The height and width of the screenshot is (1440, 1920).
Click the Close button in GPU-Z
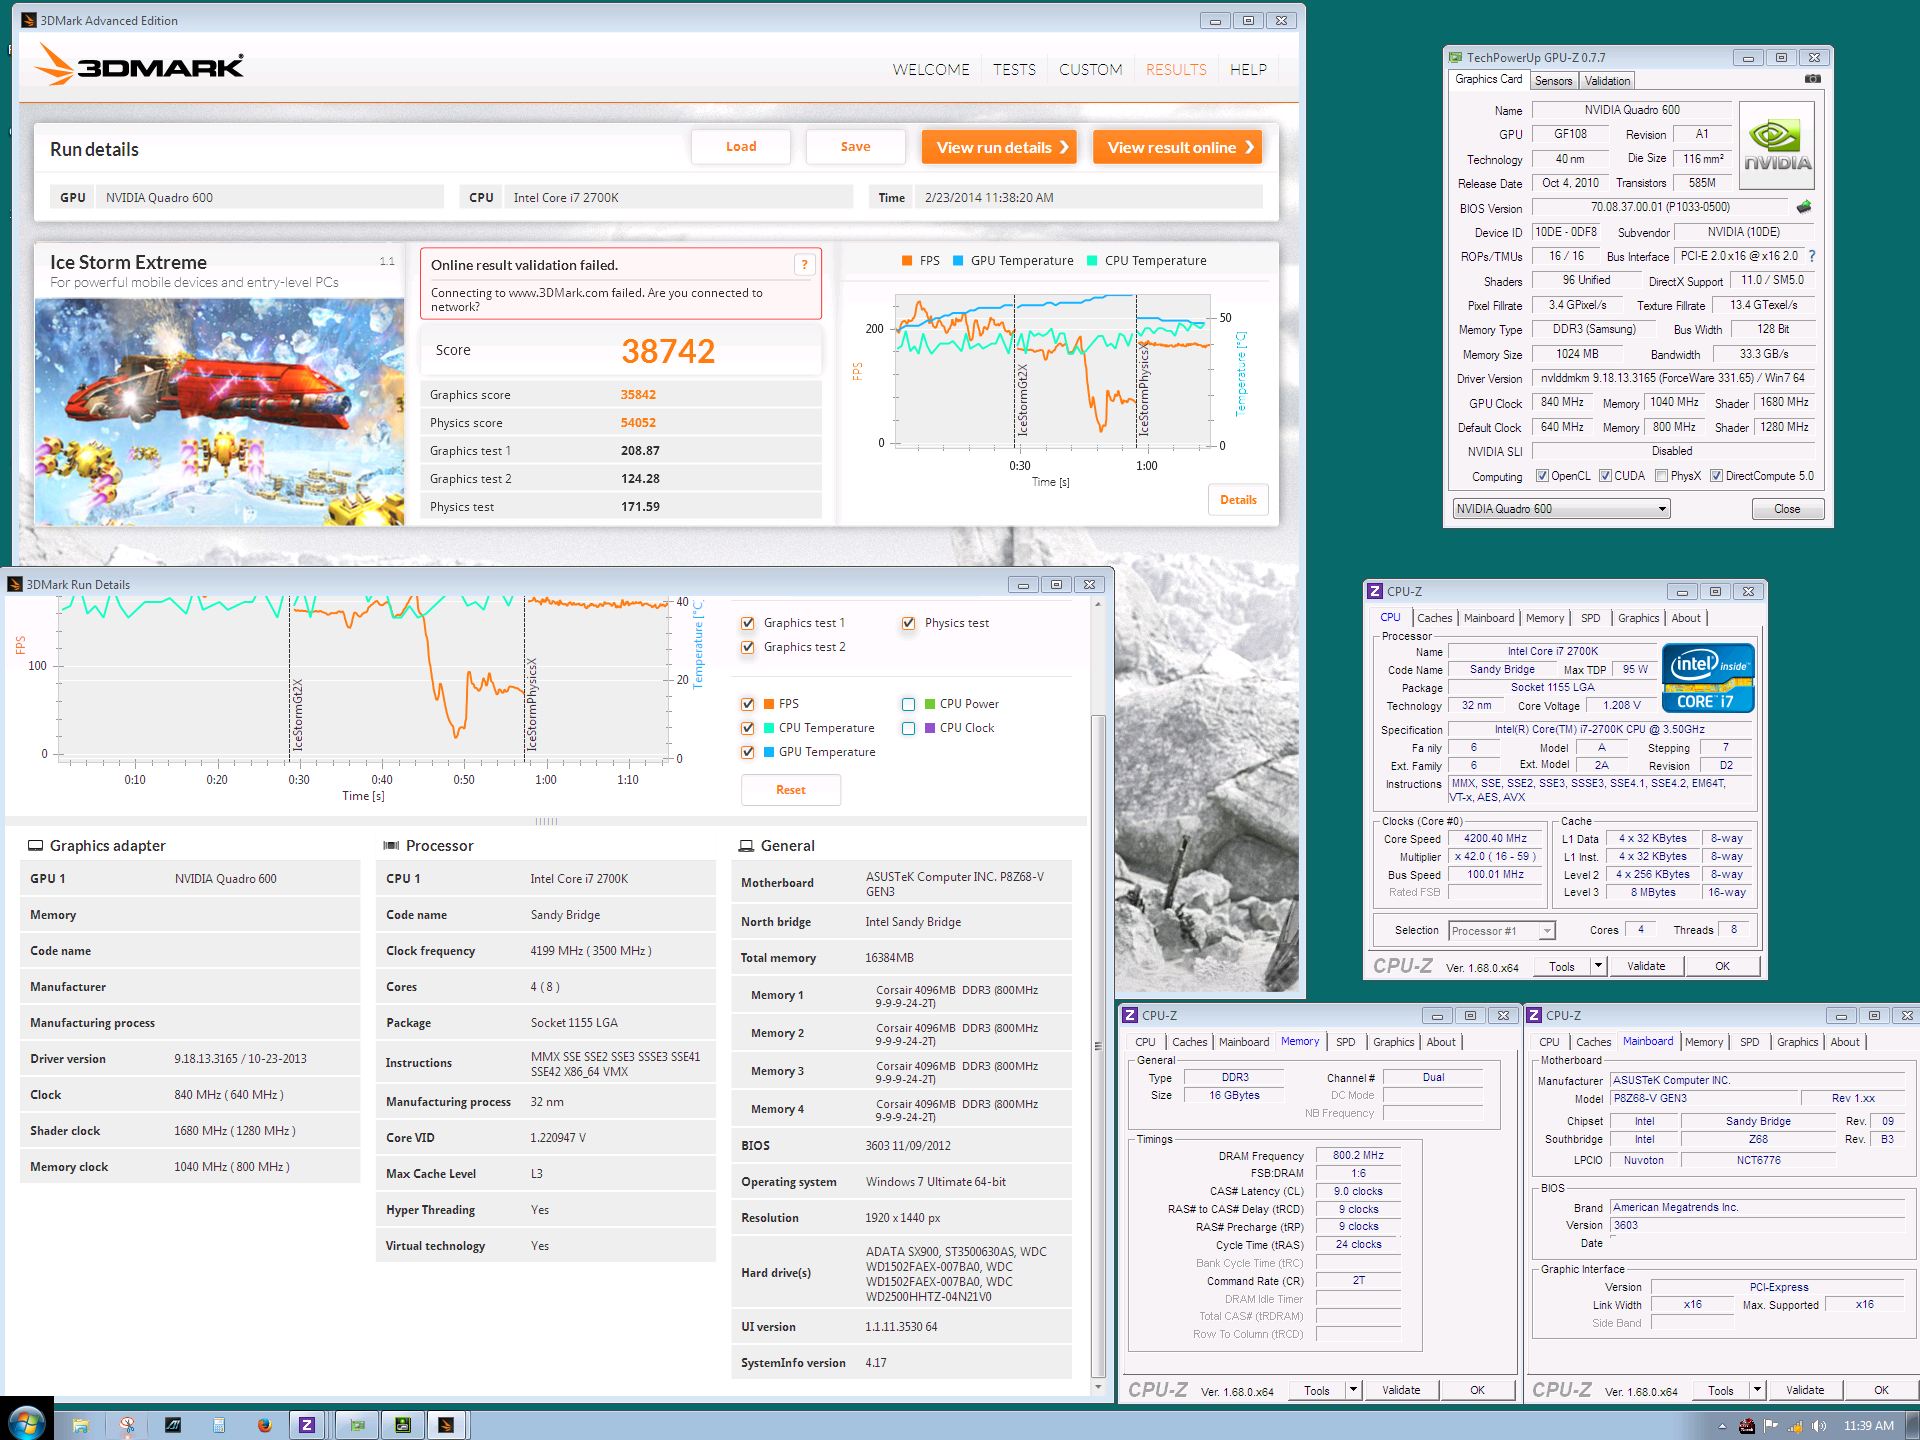pos(1787,509)
